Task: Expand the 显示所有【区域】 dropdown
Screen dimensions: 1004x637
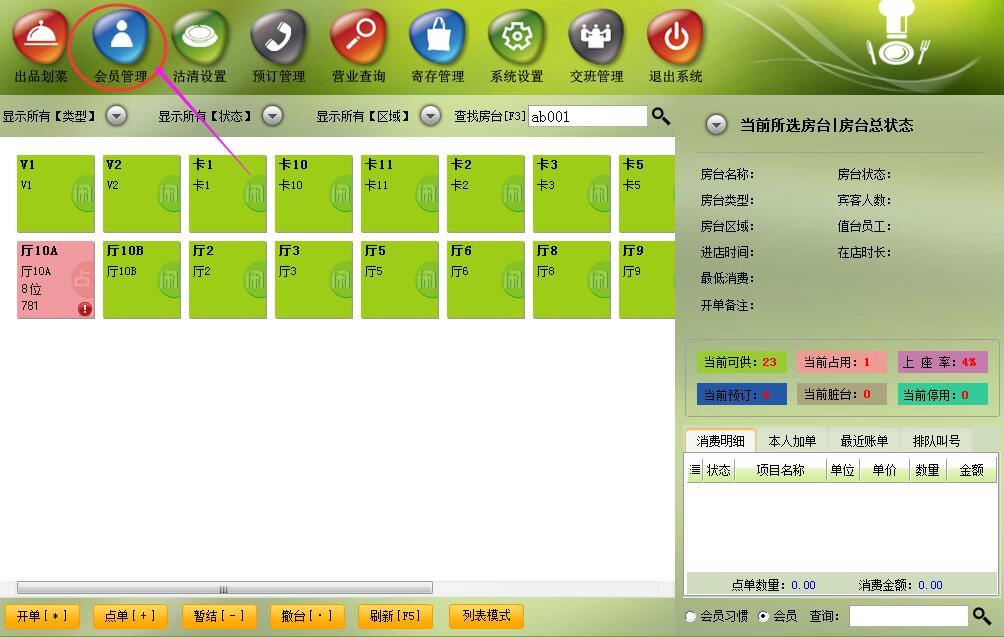Action: (430, 116)
